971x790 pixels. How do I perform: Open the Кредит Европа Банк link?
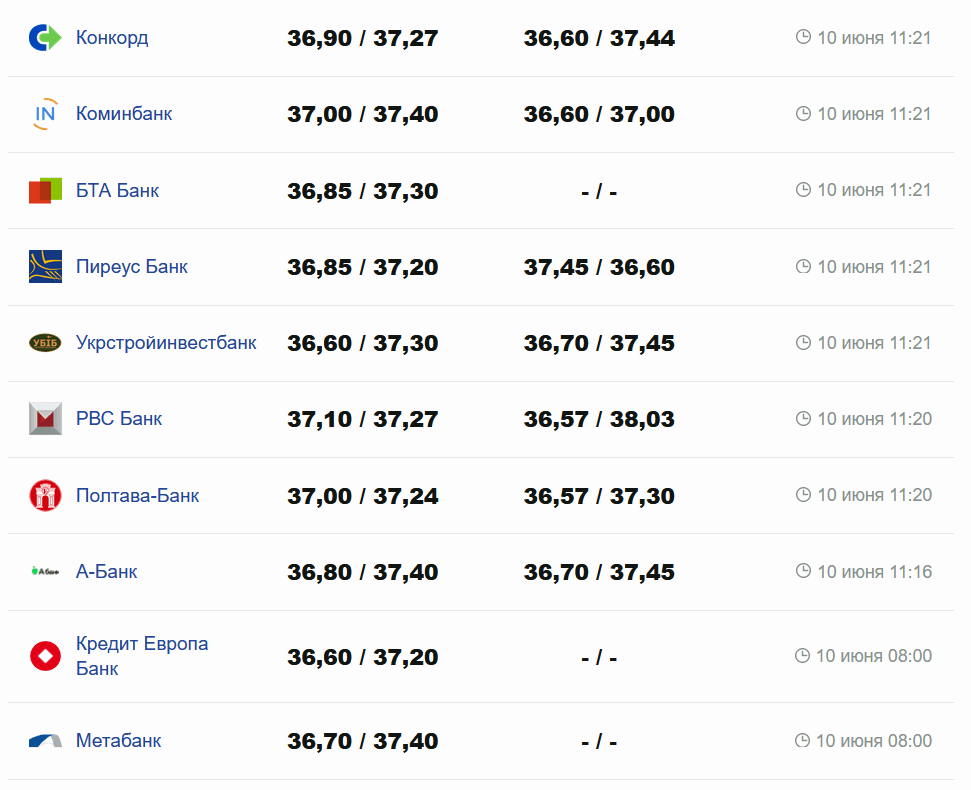coord(142,655)
